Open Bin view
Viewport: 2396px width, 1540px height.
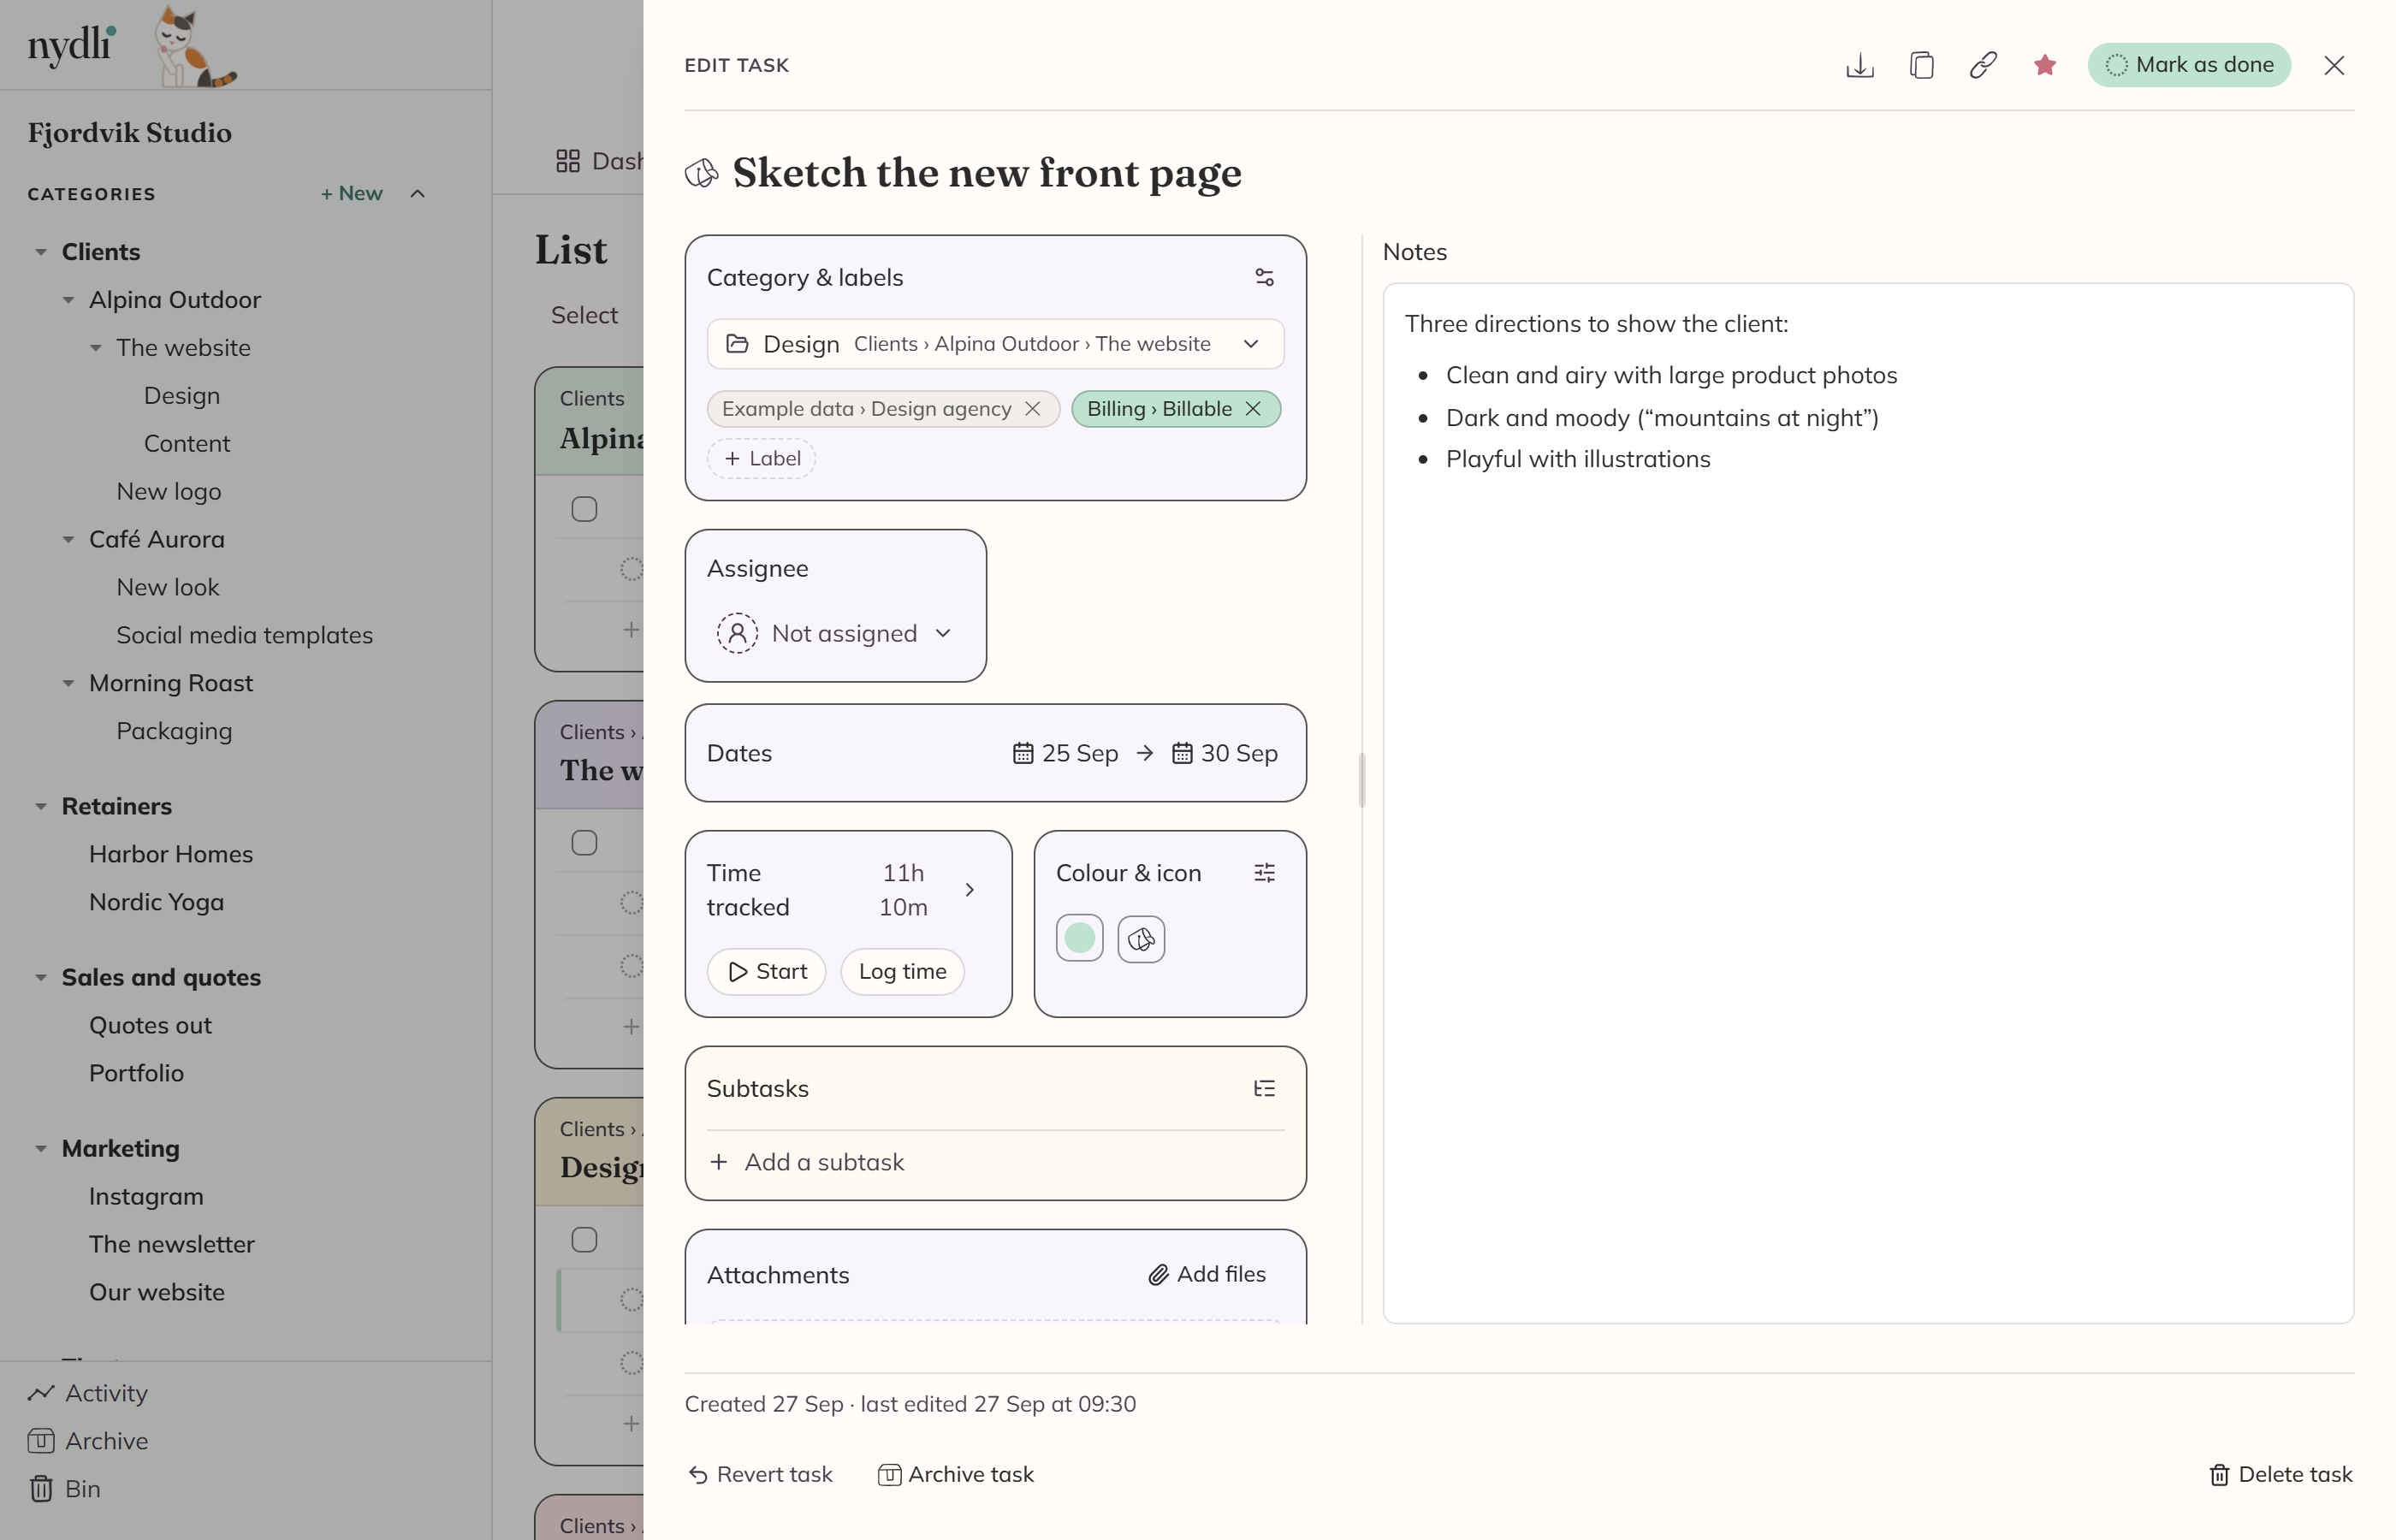tap(65, 1489)
